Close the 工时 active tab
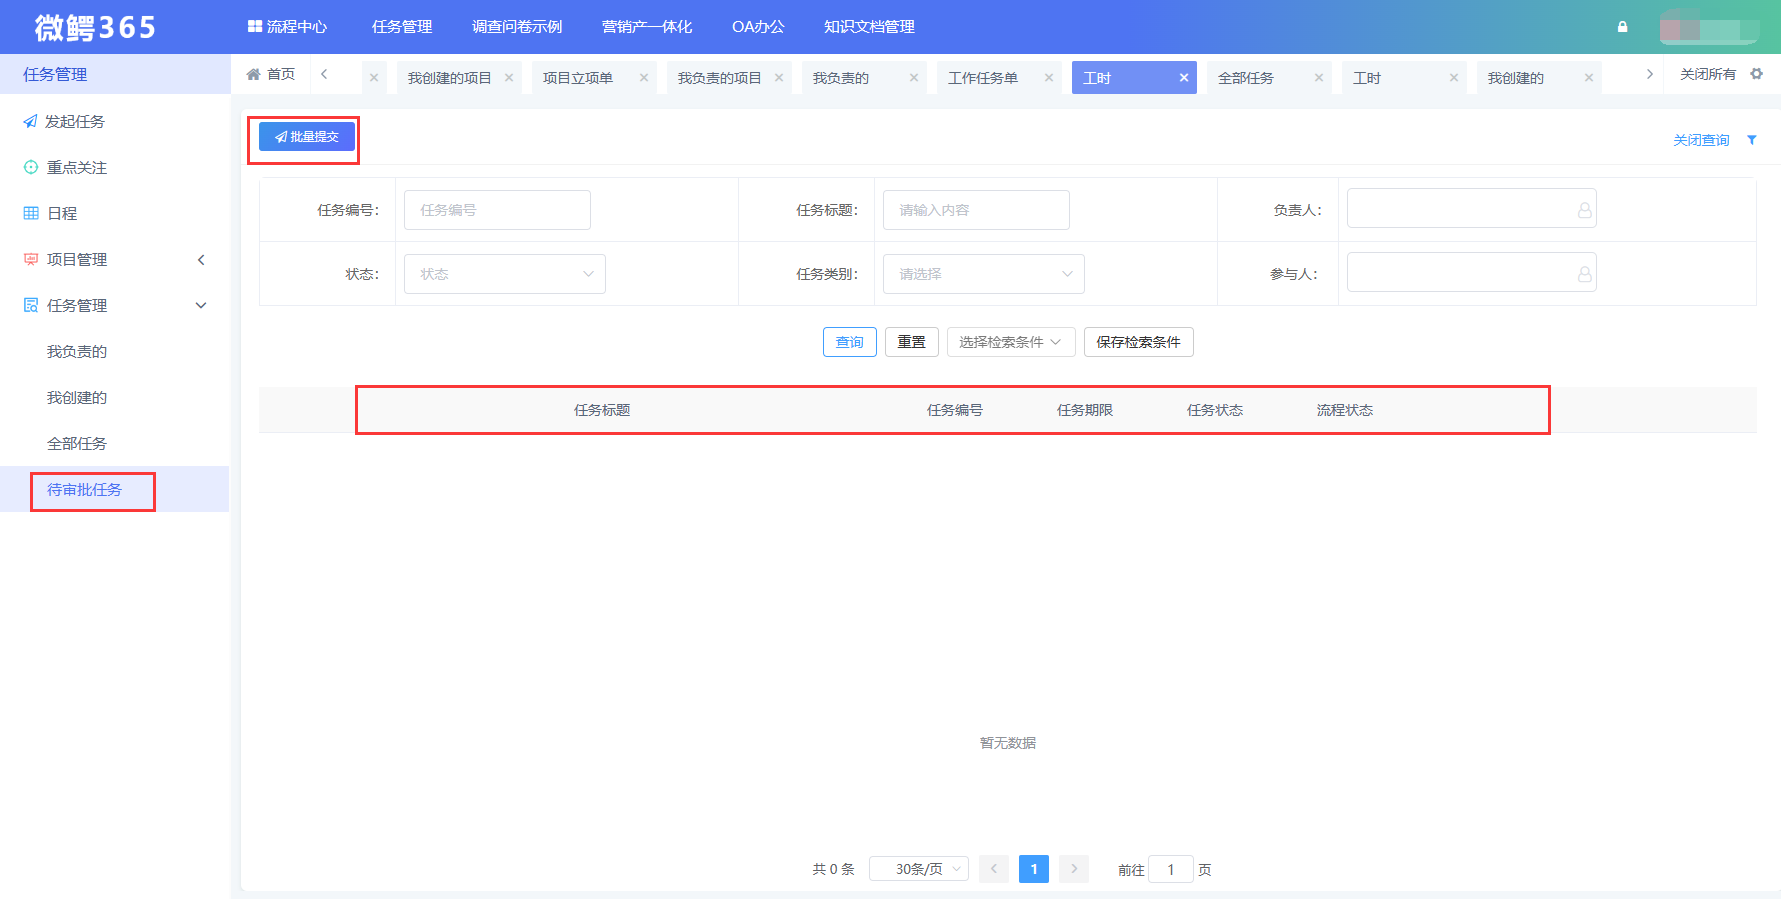This screenshot has height=899, width=1781. pyautogui.click(x=1184, y=78)
